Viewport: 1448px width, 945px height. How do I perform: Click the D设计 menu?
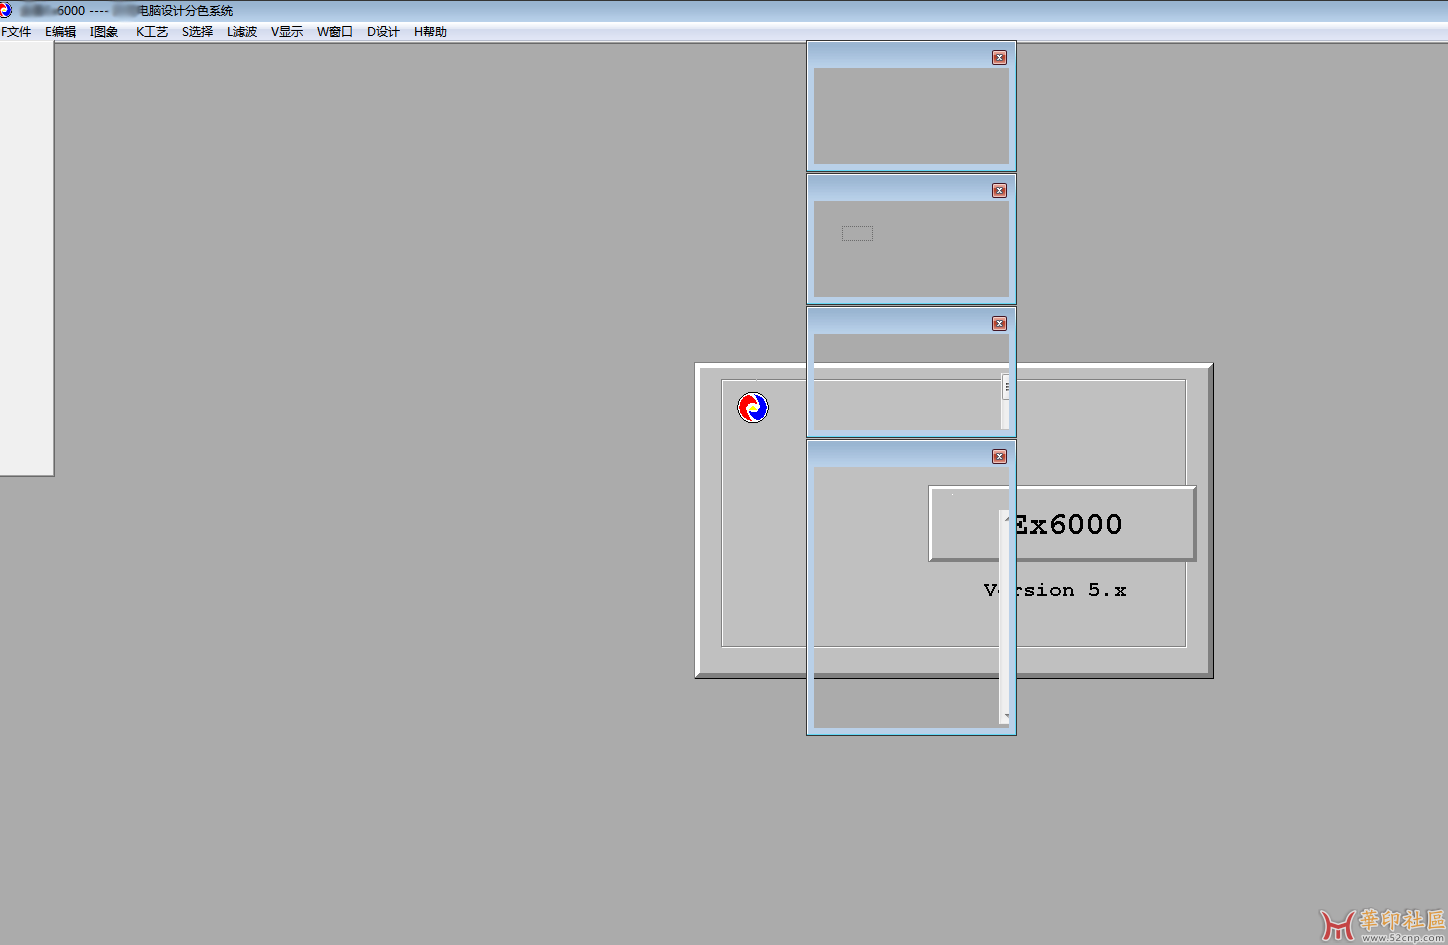click(383, 32)
